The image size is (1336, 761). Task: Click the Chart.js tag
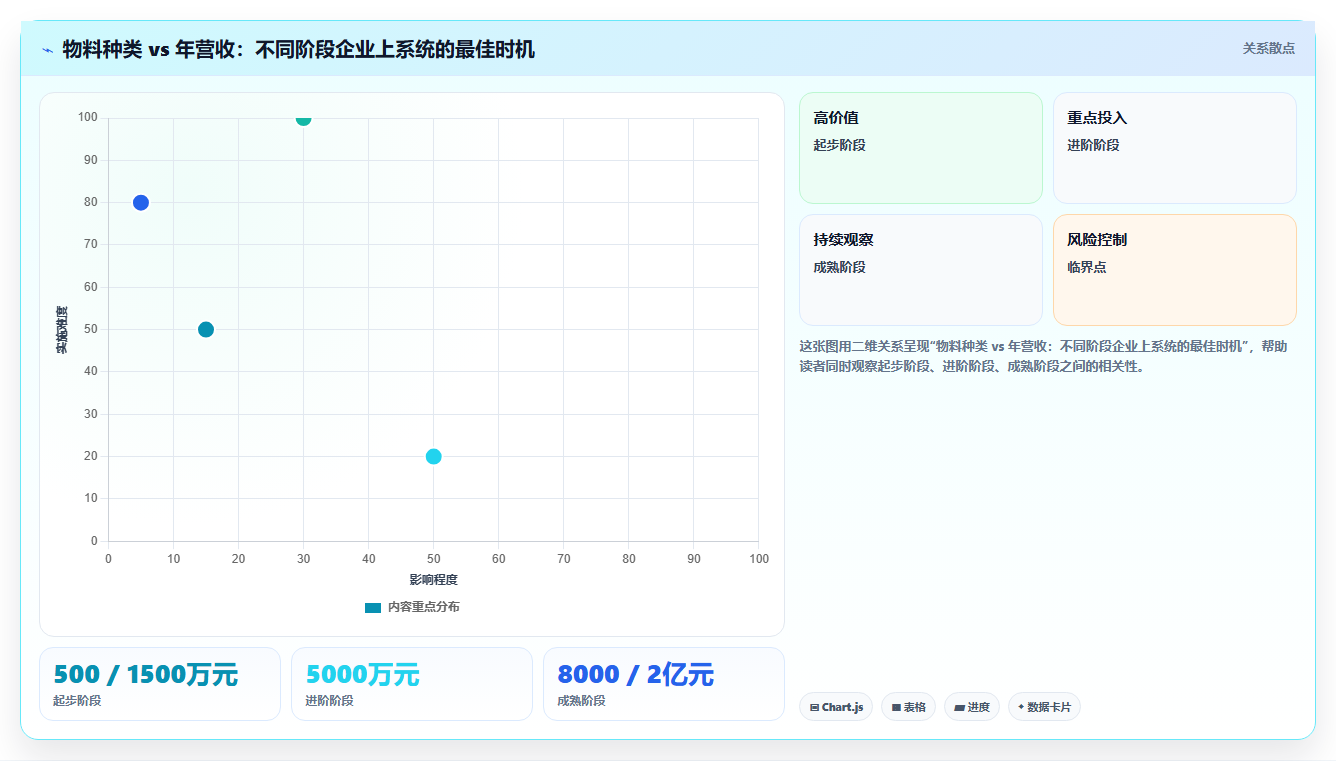click(836, 707)
